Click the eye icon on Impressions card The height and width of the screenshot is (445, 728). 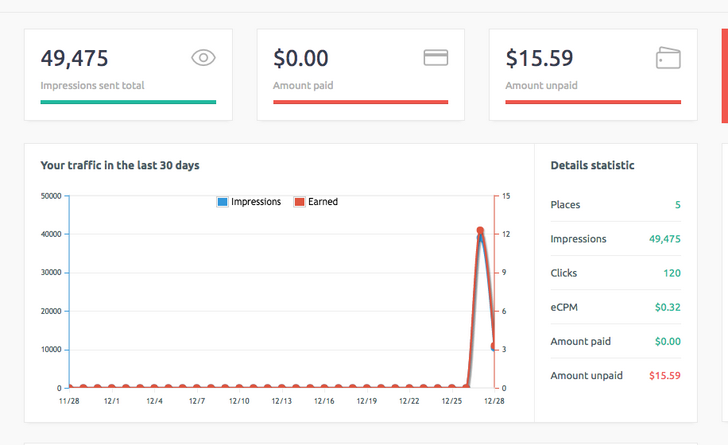(203, 58)
